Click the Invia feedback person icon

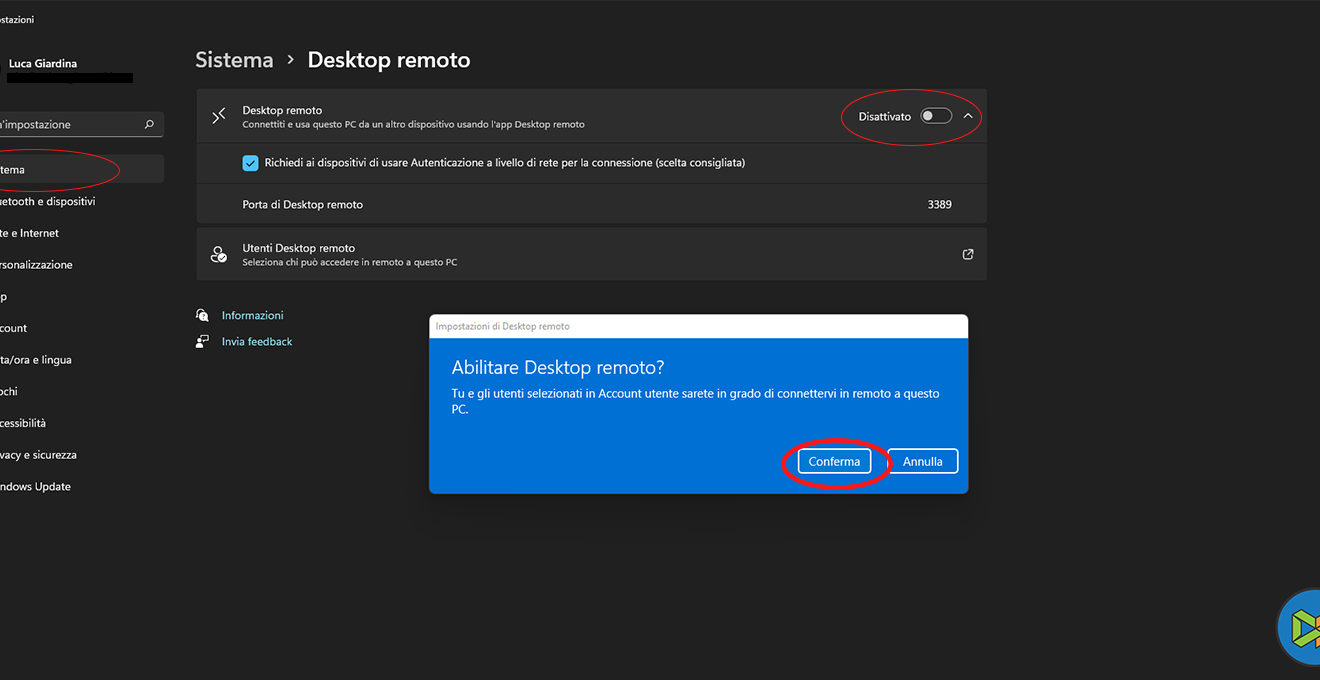click(203, 341)
